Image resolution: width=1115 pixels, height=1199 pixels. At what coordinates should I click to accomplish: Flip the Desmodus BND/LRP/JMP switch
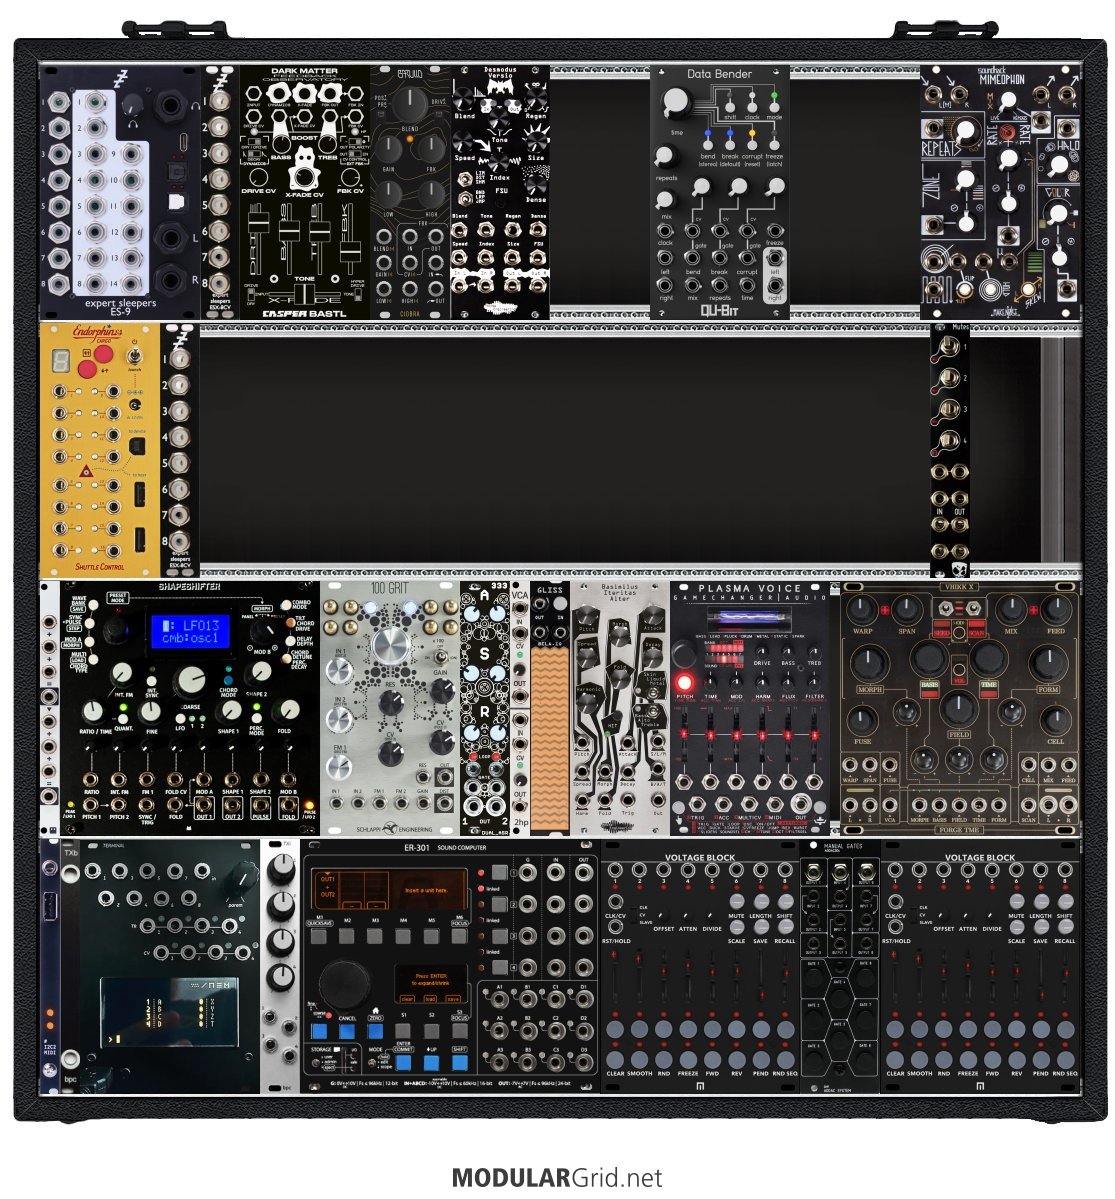464,199
